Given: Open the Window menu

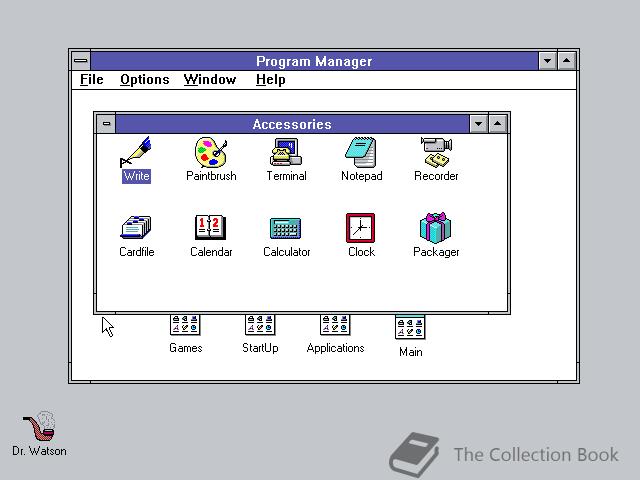Looking at the screenshot, I should [210, 80].
